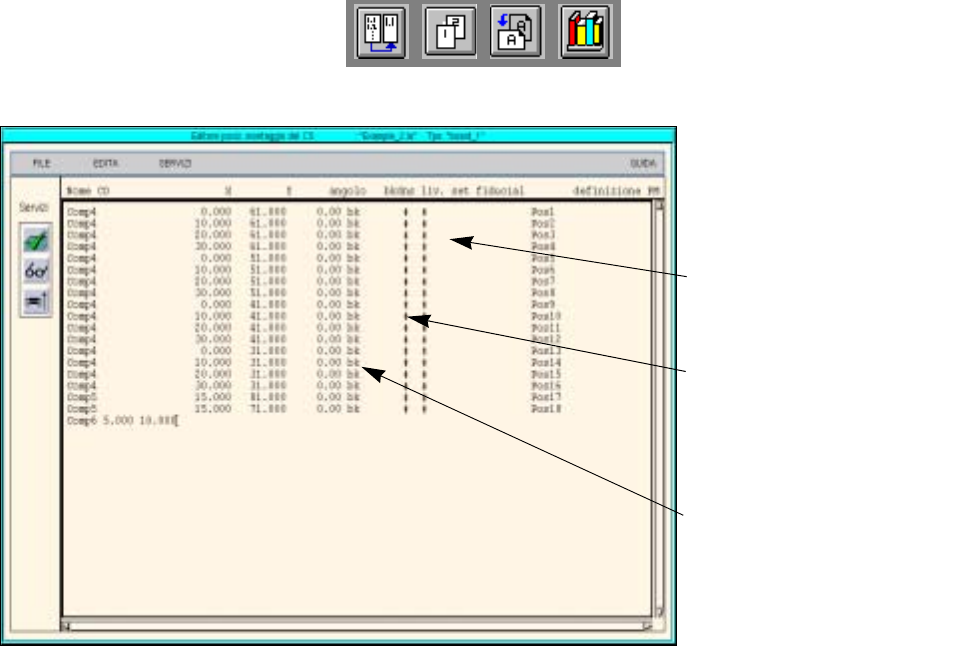Click the Pos7 row entry
Viewport: 962px width, 646px height.
point(313,282)
